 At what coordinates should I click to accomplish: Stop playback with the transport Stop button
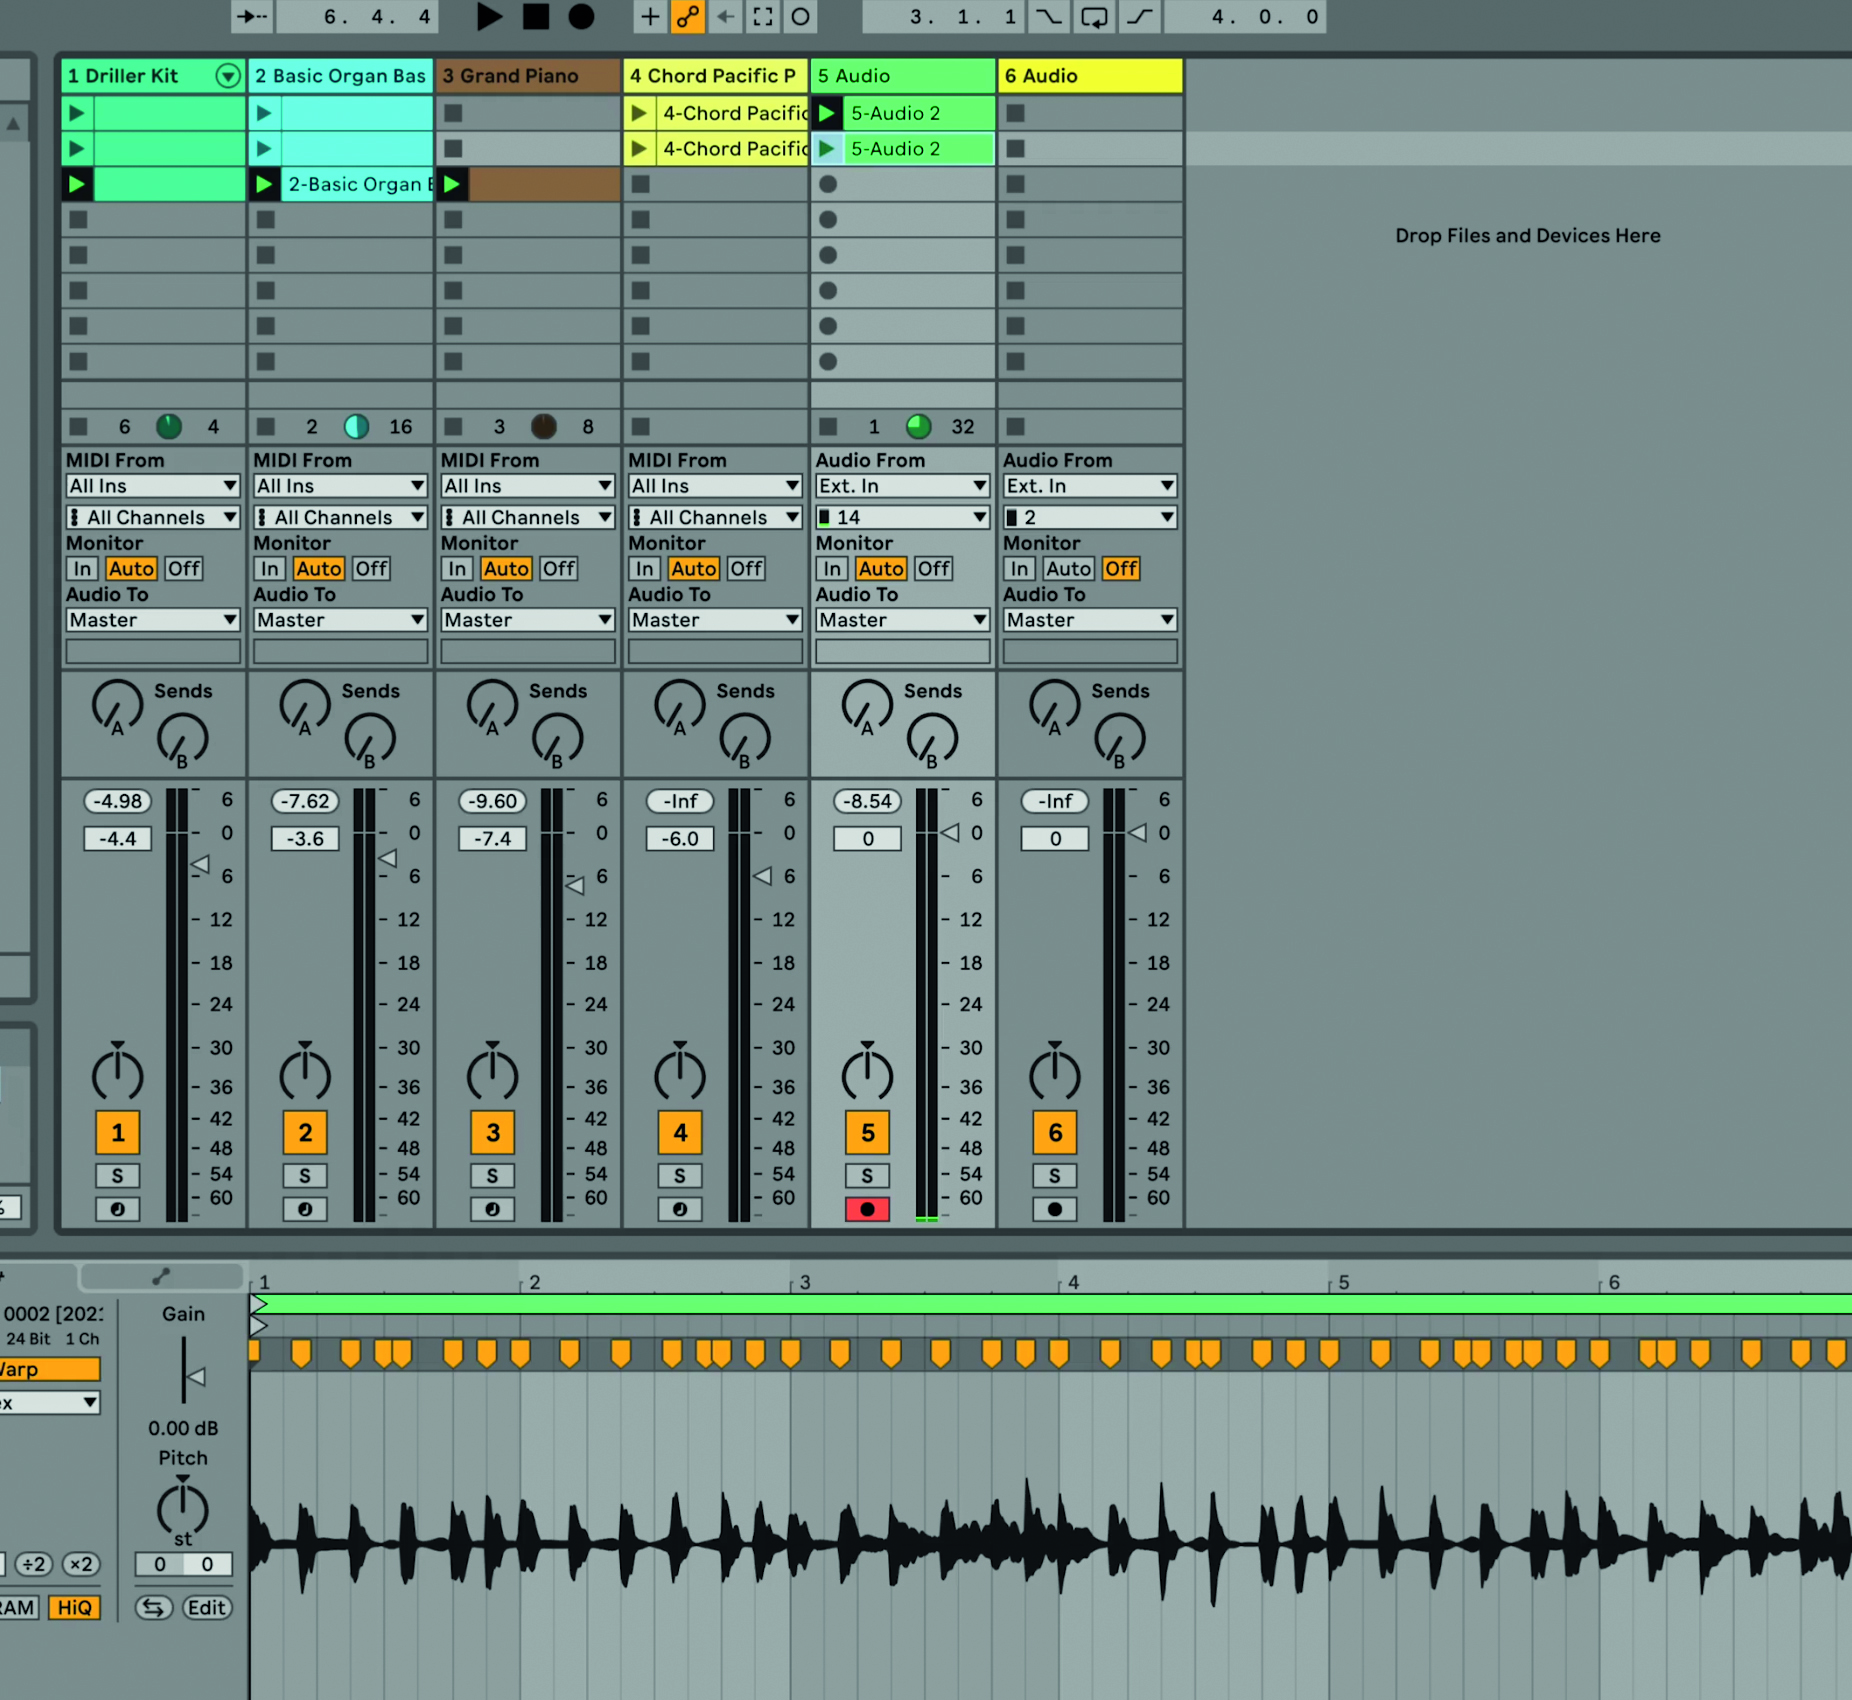tap(536, 16)
